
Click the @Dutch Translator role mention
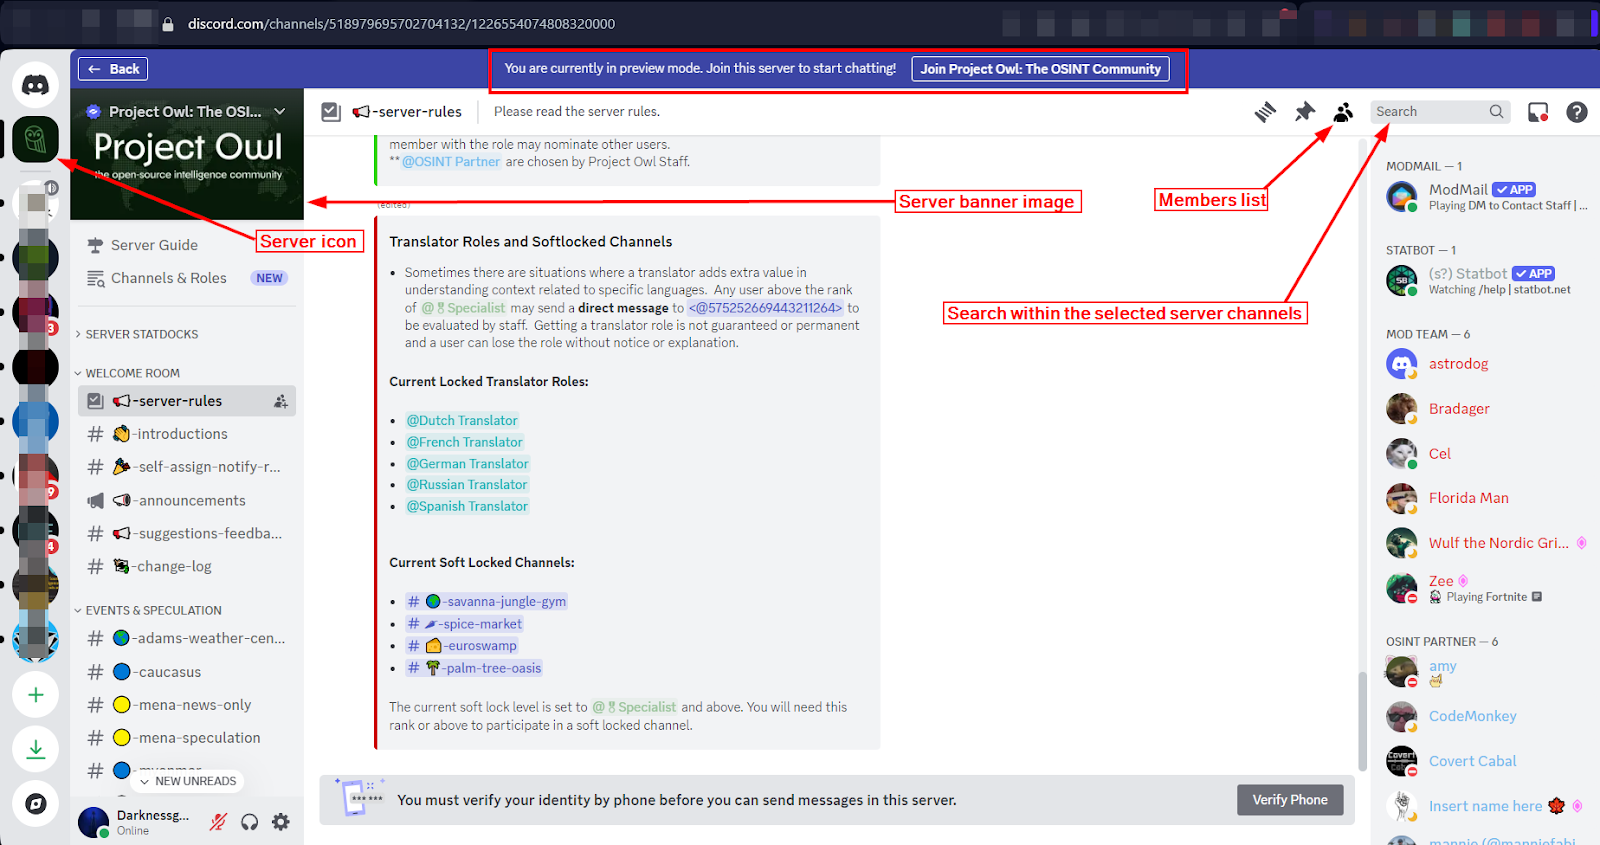[462, 421]
